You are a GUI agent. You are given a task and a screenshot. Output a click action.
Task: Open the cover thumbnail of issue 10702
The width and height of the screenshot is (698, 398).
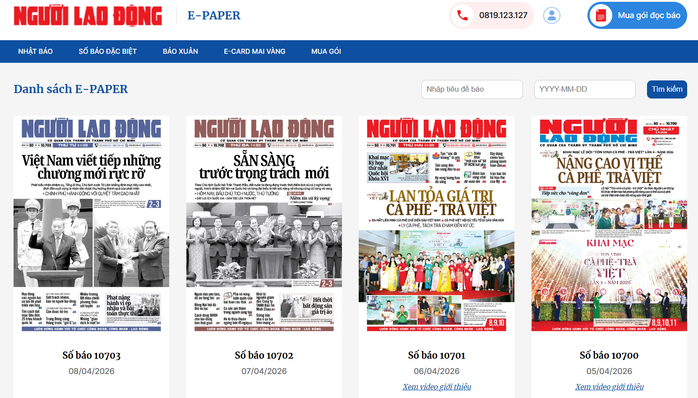(x=264, y=224)
